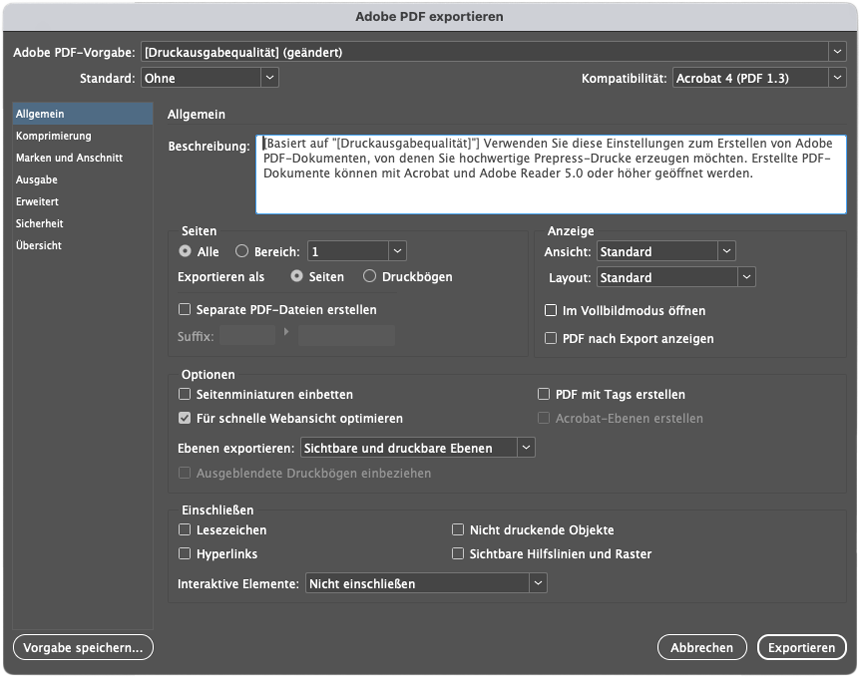Go to the Ausgabe section
This screenshot has width=860, height=677.
(x=83, y=179)
